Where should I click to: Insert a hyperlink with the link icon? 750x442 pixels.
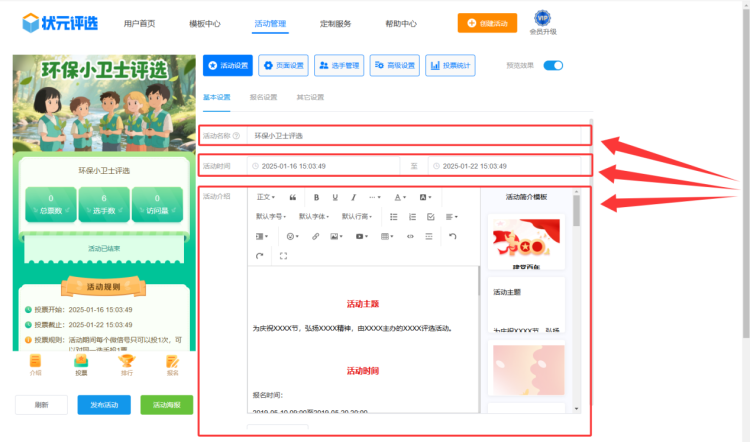316,236
